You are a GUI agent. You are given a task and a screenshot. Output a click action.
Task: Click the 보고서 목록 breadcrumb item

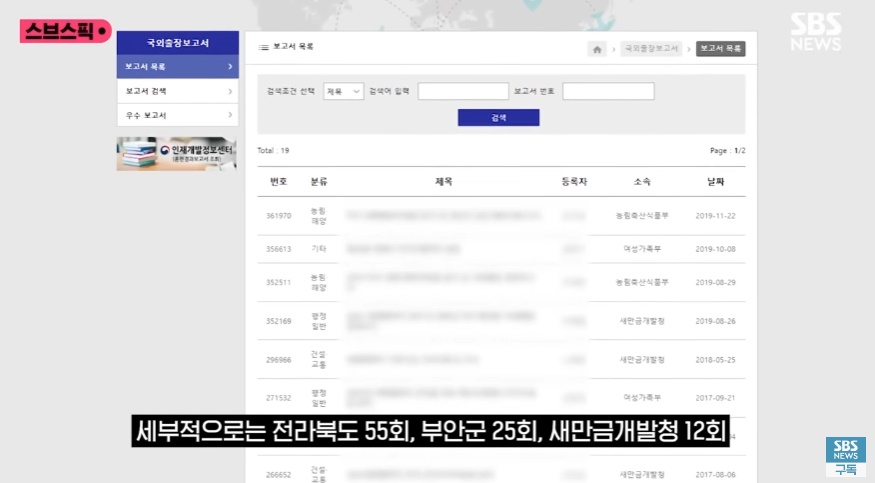[x=720, y=48]
